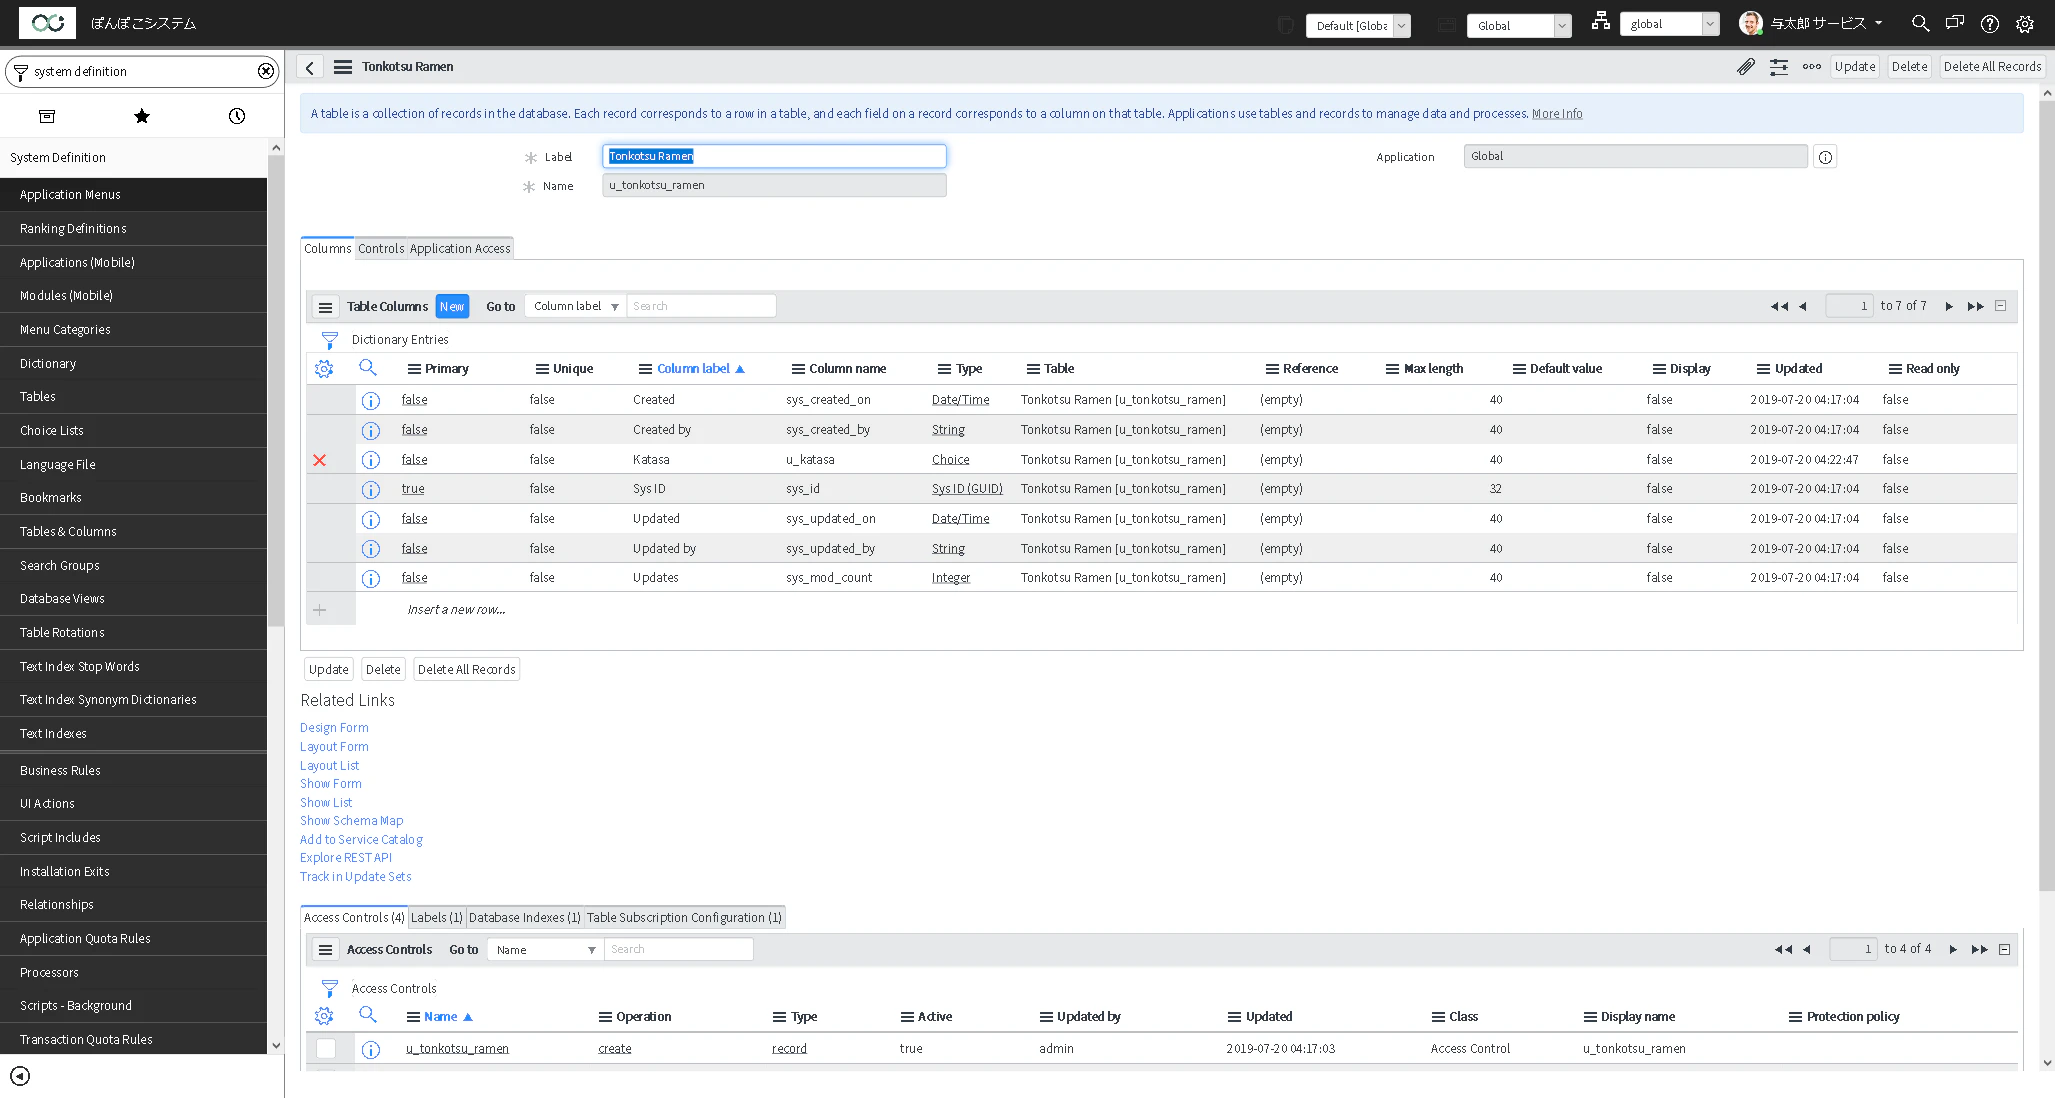Personalize Table Columns list with gear icon
This screenshot has width=2055, height=1098.
(x=324, y=369)
